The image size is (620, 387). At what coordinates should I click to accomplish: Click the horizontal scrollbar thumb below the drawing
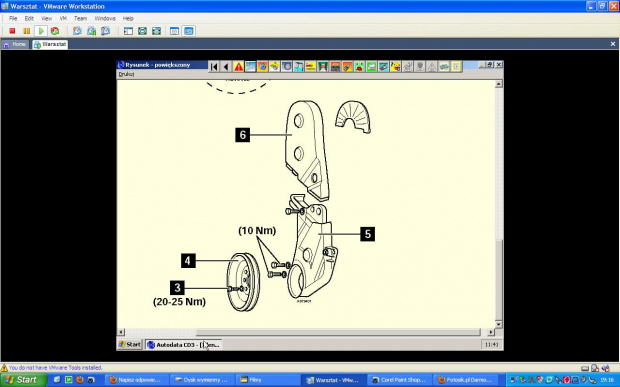pos(338,332)
